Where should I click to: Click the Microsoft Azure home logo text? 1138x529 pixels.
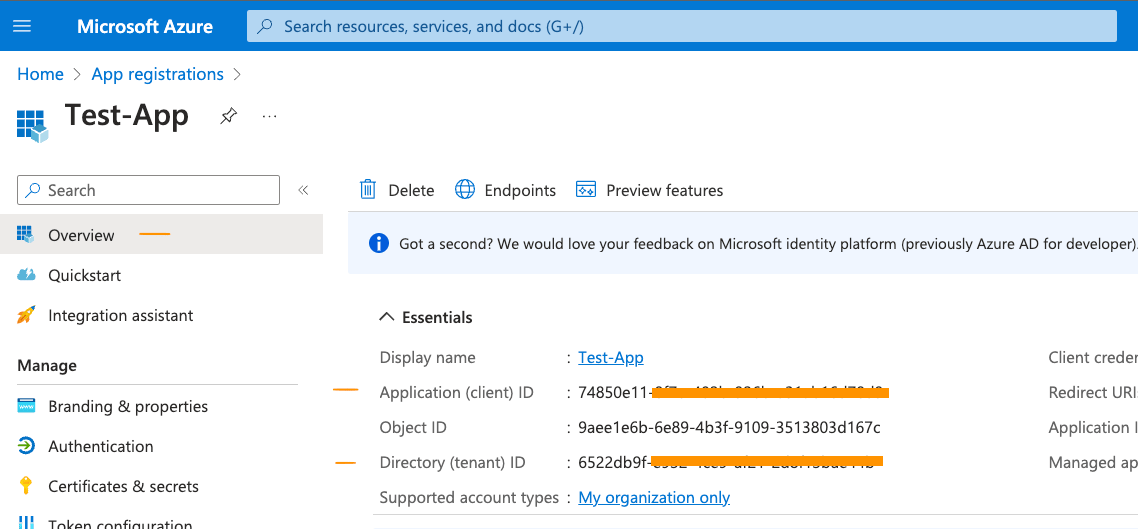145,27
